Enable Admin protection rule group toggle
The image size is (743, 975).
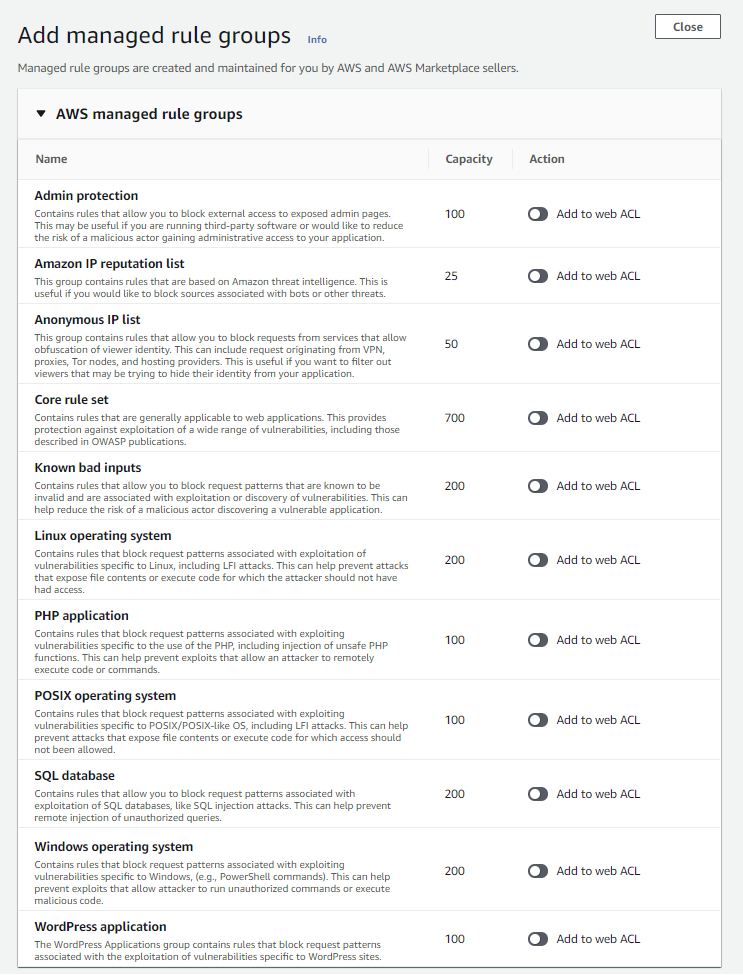click(538, 214)
